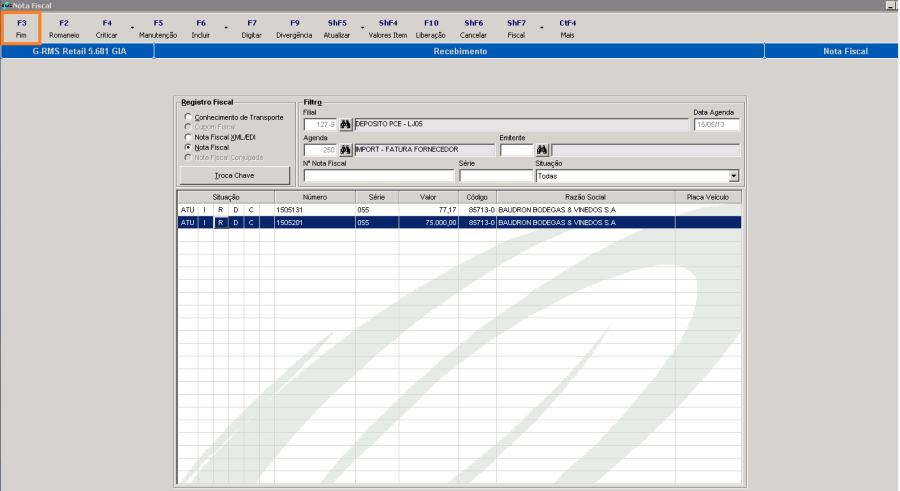This screenshot has height=491, width=900.
Task: Select Nota Fiscal XML/EDI radio option
Action: 188,137
